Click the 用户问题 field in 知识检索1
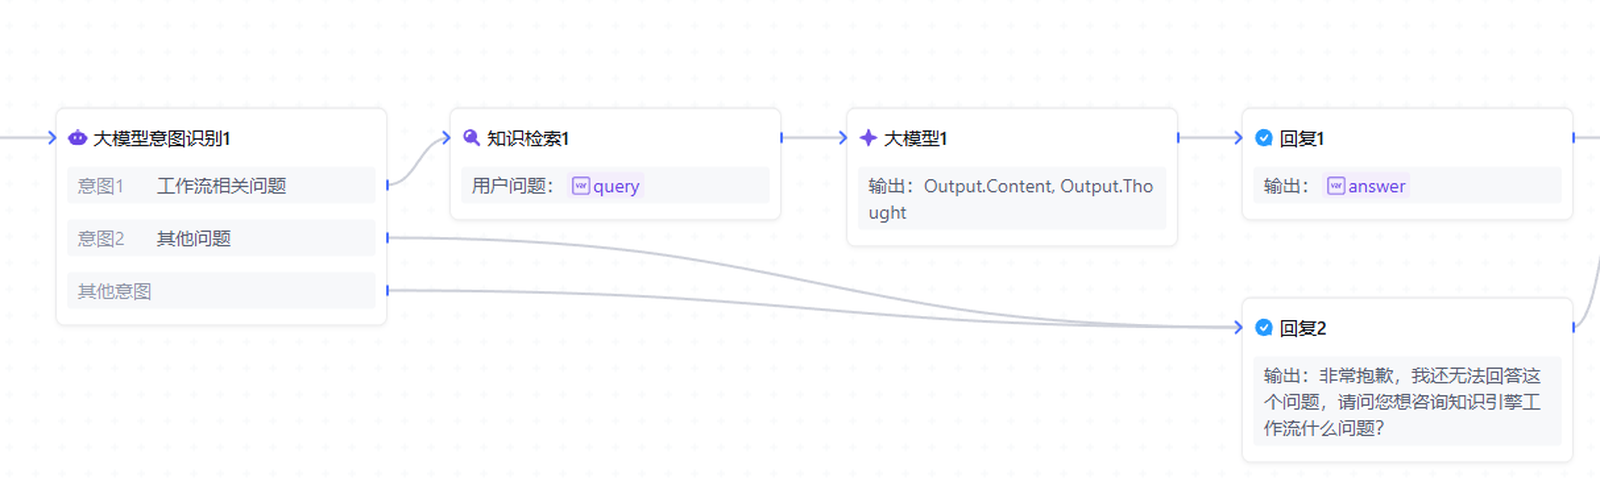The image size is (1600, 494). (512, 186)
